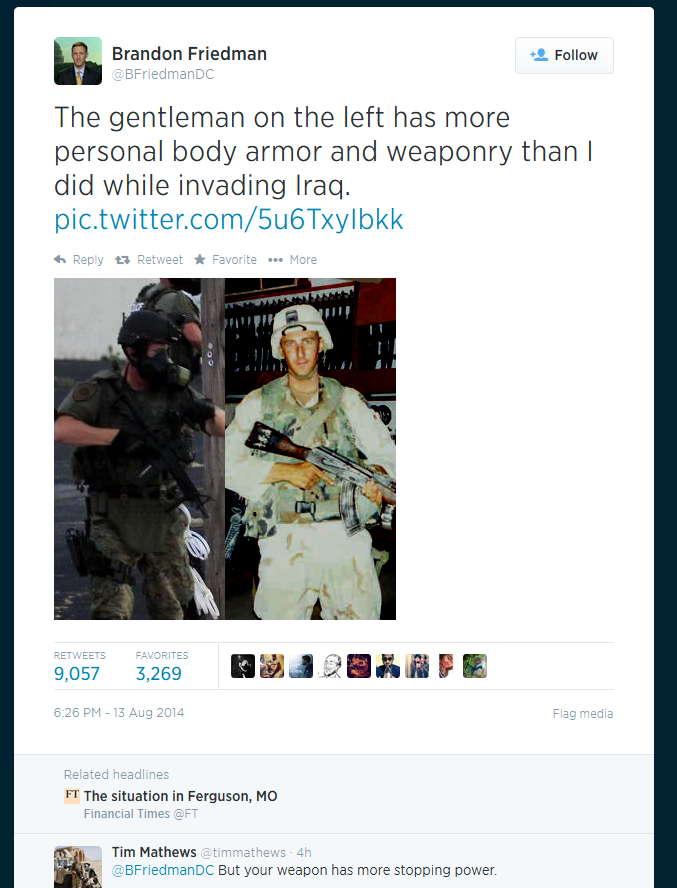Open 'The situation in Ferguson, MO' headline
This screenshot has width=677, height=888.
coord(181,796)
